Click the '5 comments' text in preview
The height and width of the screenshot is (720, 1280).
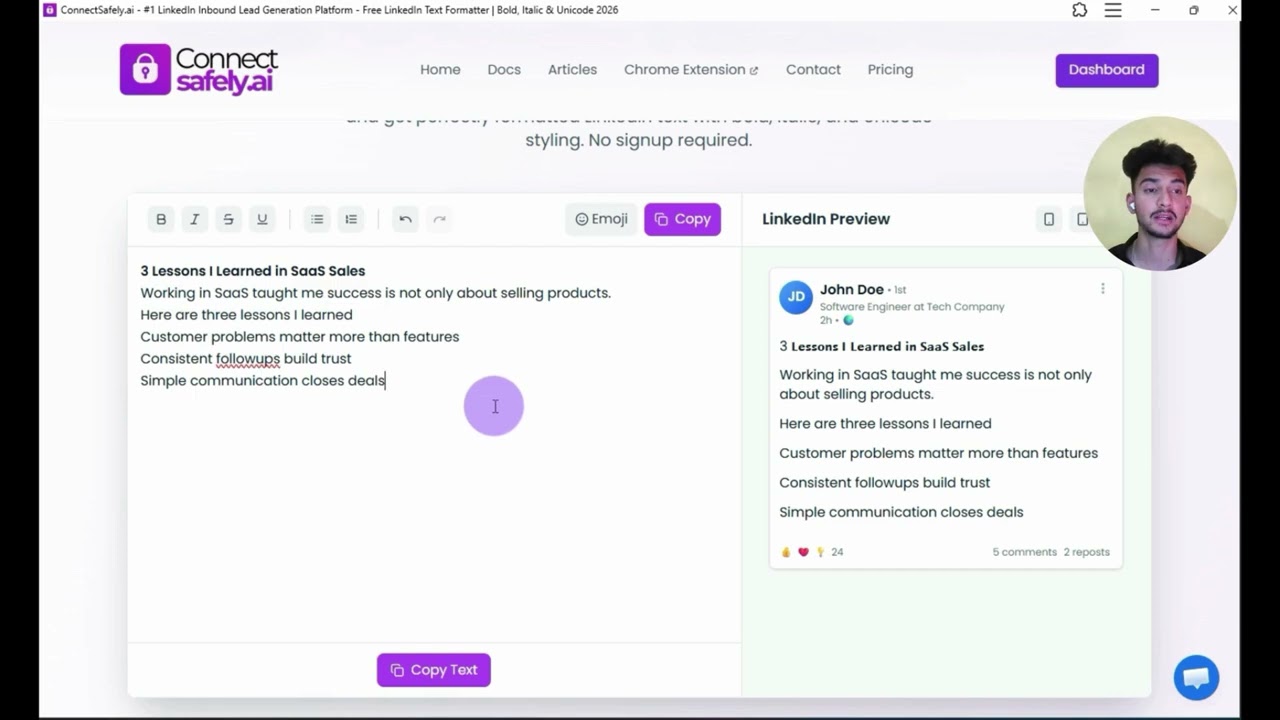[x=1024, y=552]
